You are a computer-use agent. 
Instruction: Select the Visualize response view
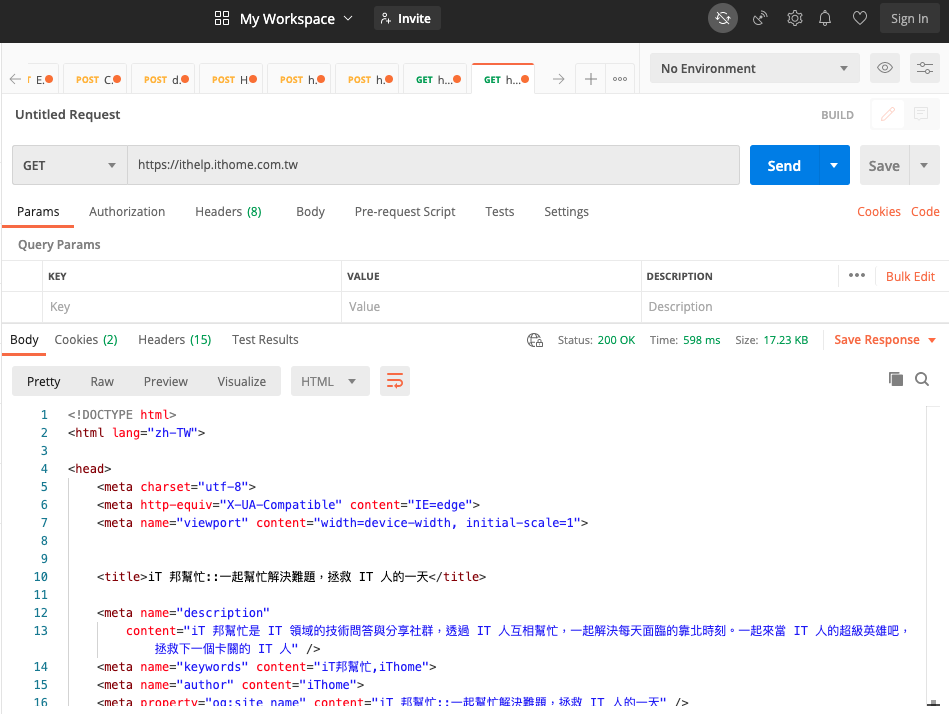[241, 381]
